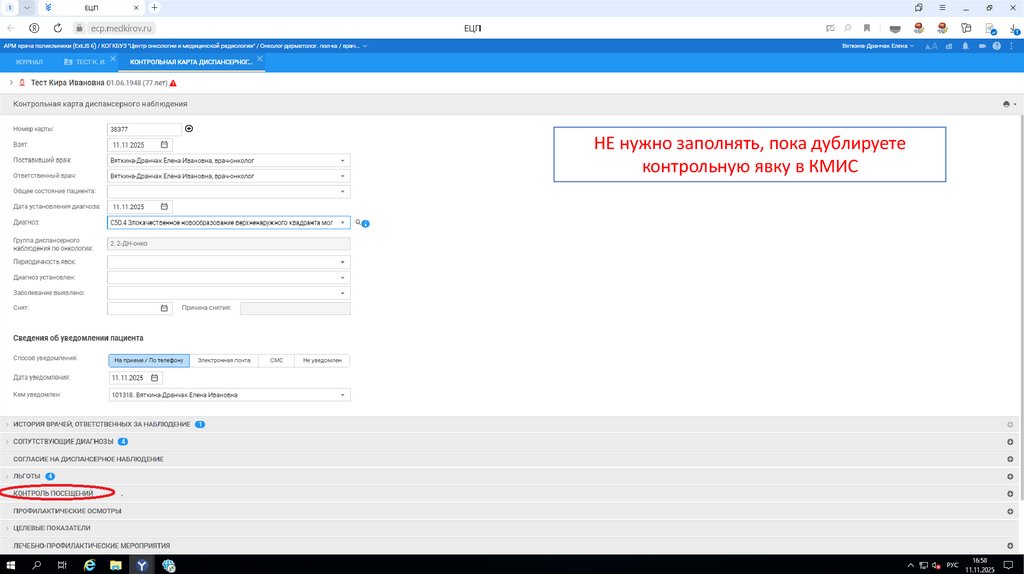The width and height of the screenshot is (1024, 574).
Task: Click the generate card number icon
Action: (x=189, y=129)
